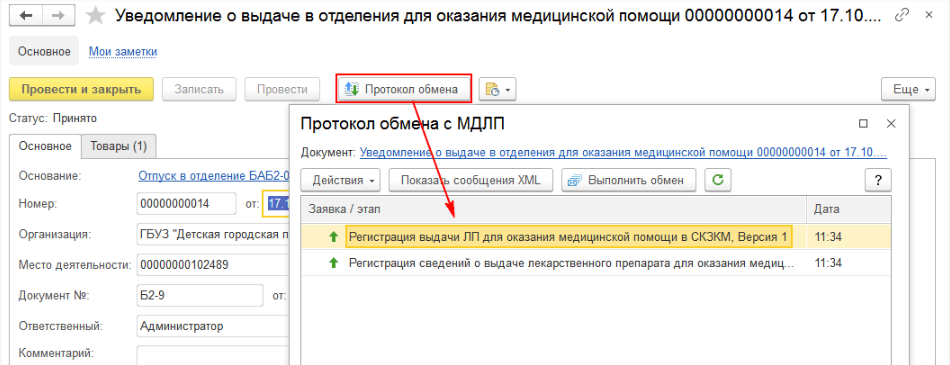Copy document link via chain icon
The height and width of the screenshot is (365, 950).
[904, 15]
